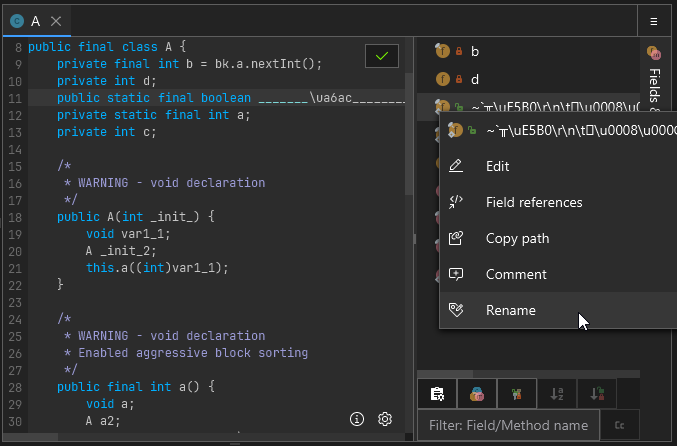Click 'bk.a.nextInt()' in line 9

(x=265, y=64)
